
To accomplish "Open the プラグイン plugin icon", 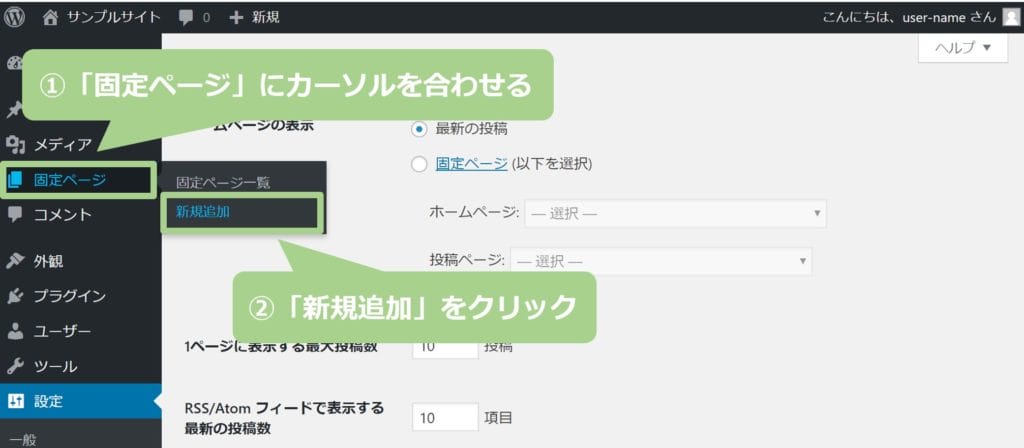I will (15, 296).
